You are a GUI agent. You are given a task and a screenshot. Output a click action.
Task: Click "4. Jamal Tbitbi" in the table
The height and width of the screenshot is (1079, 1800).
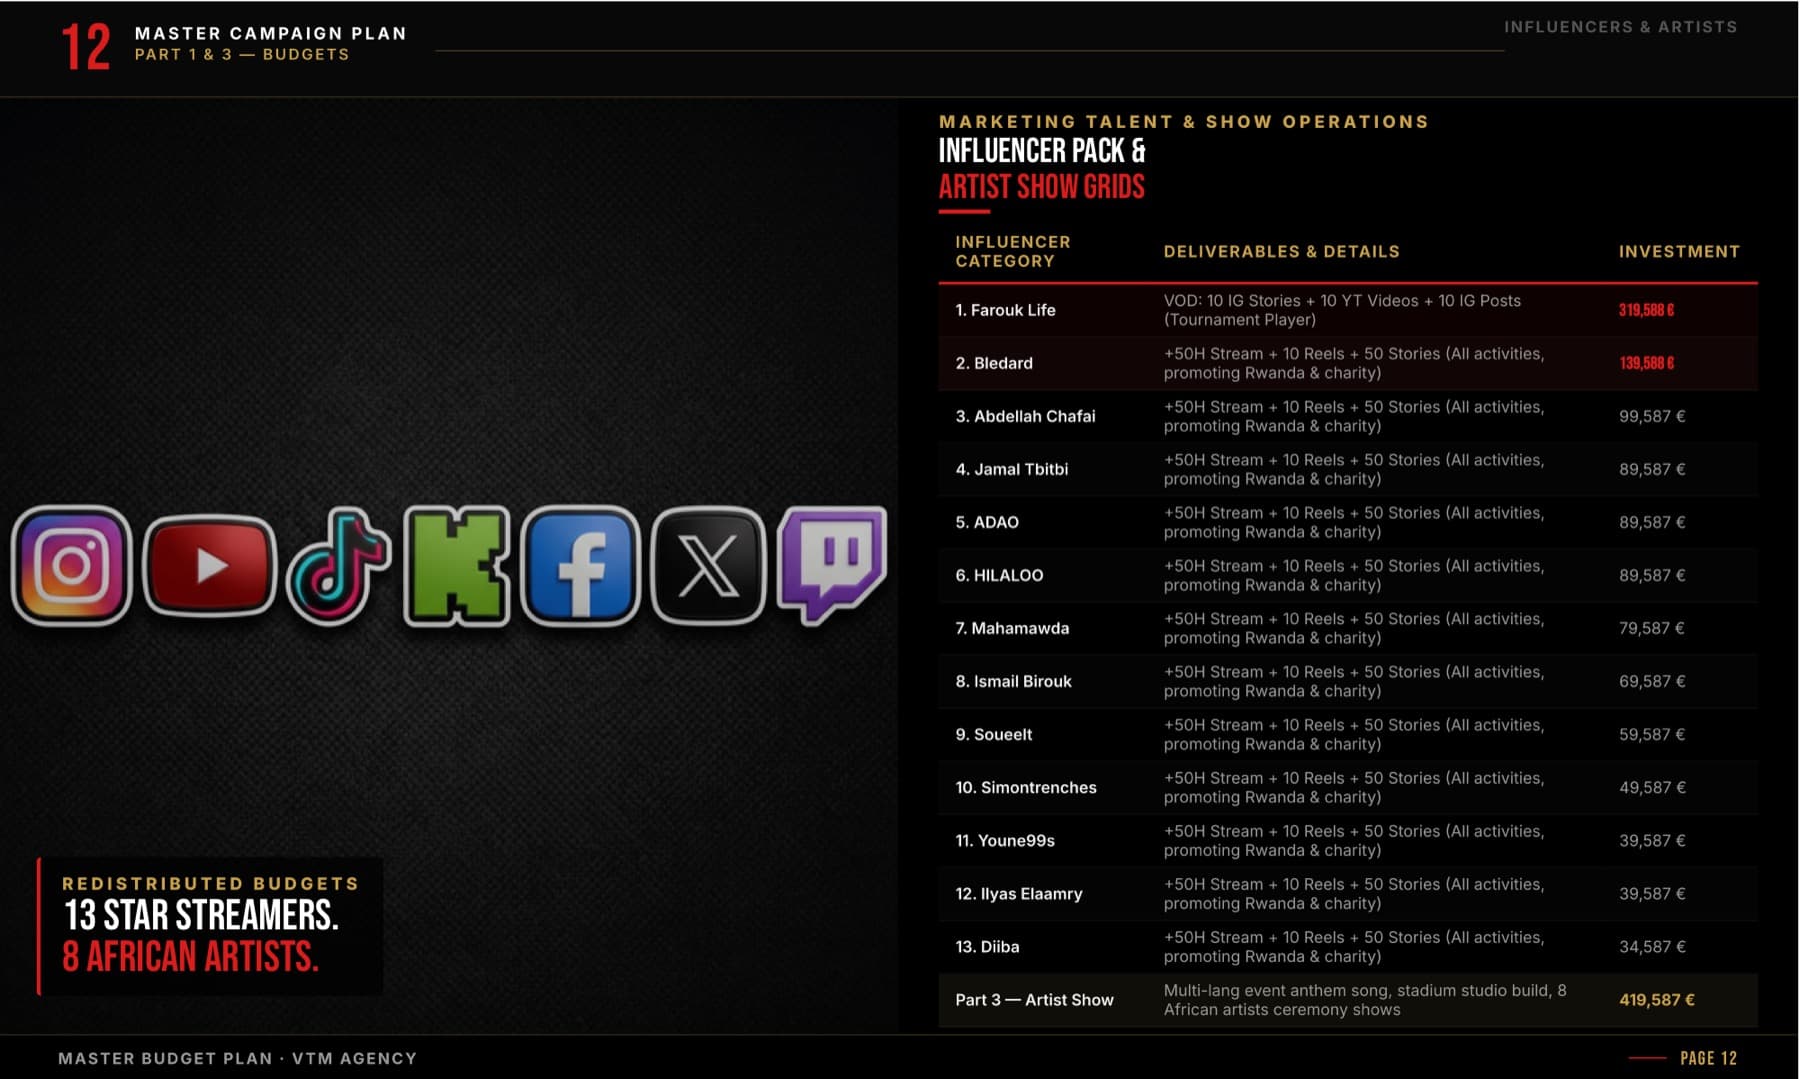(x=1012, y=469)
